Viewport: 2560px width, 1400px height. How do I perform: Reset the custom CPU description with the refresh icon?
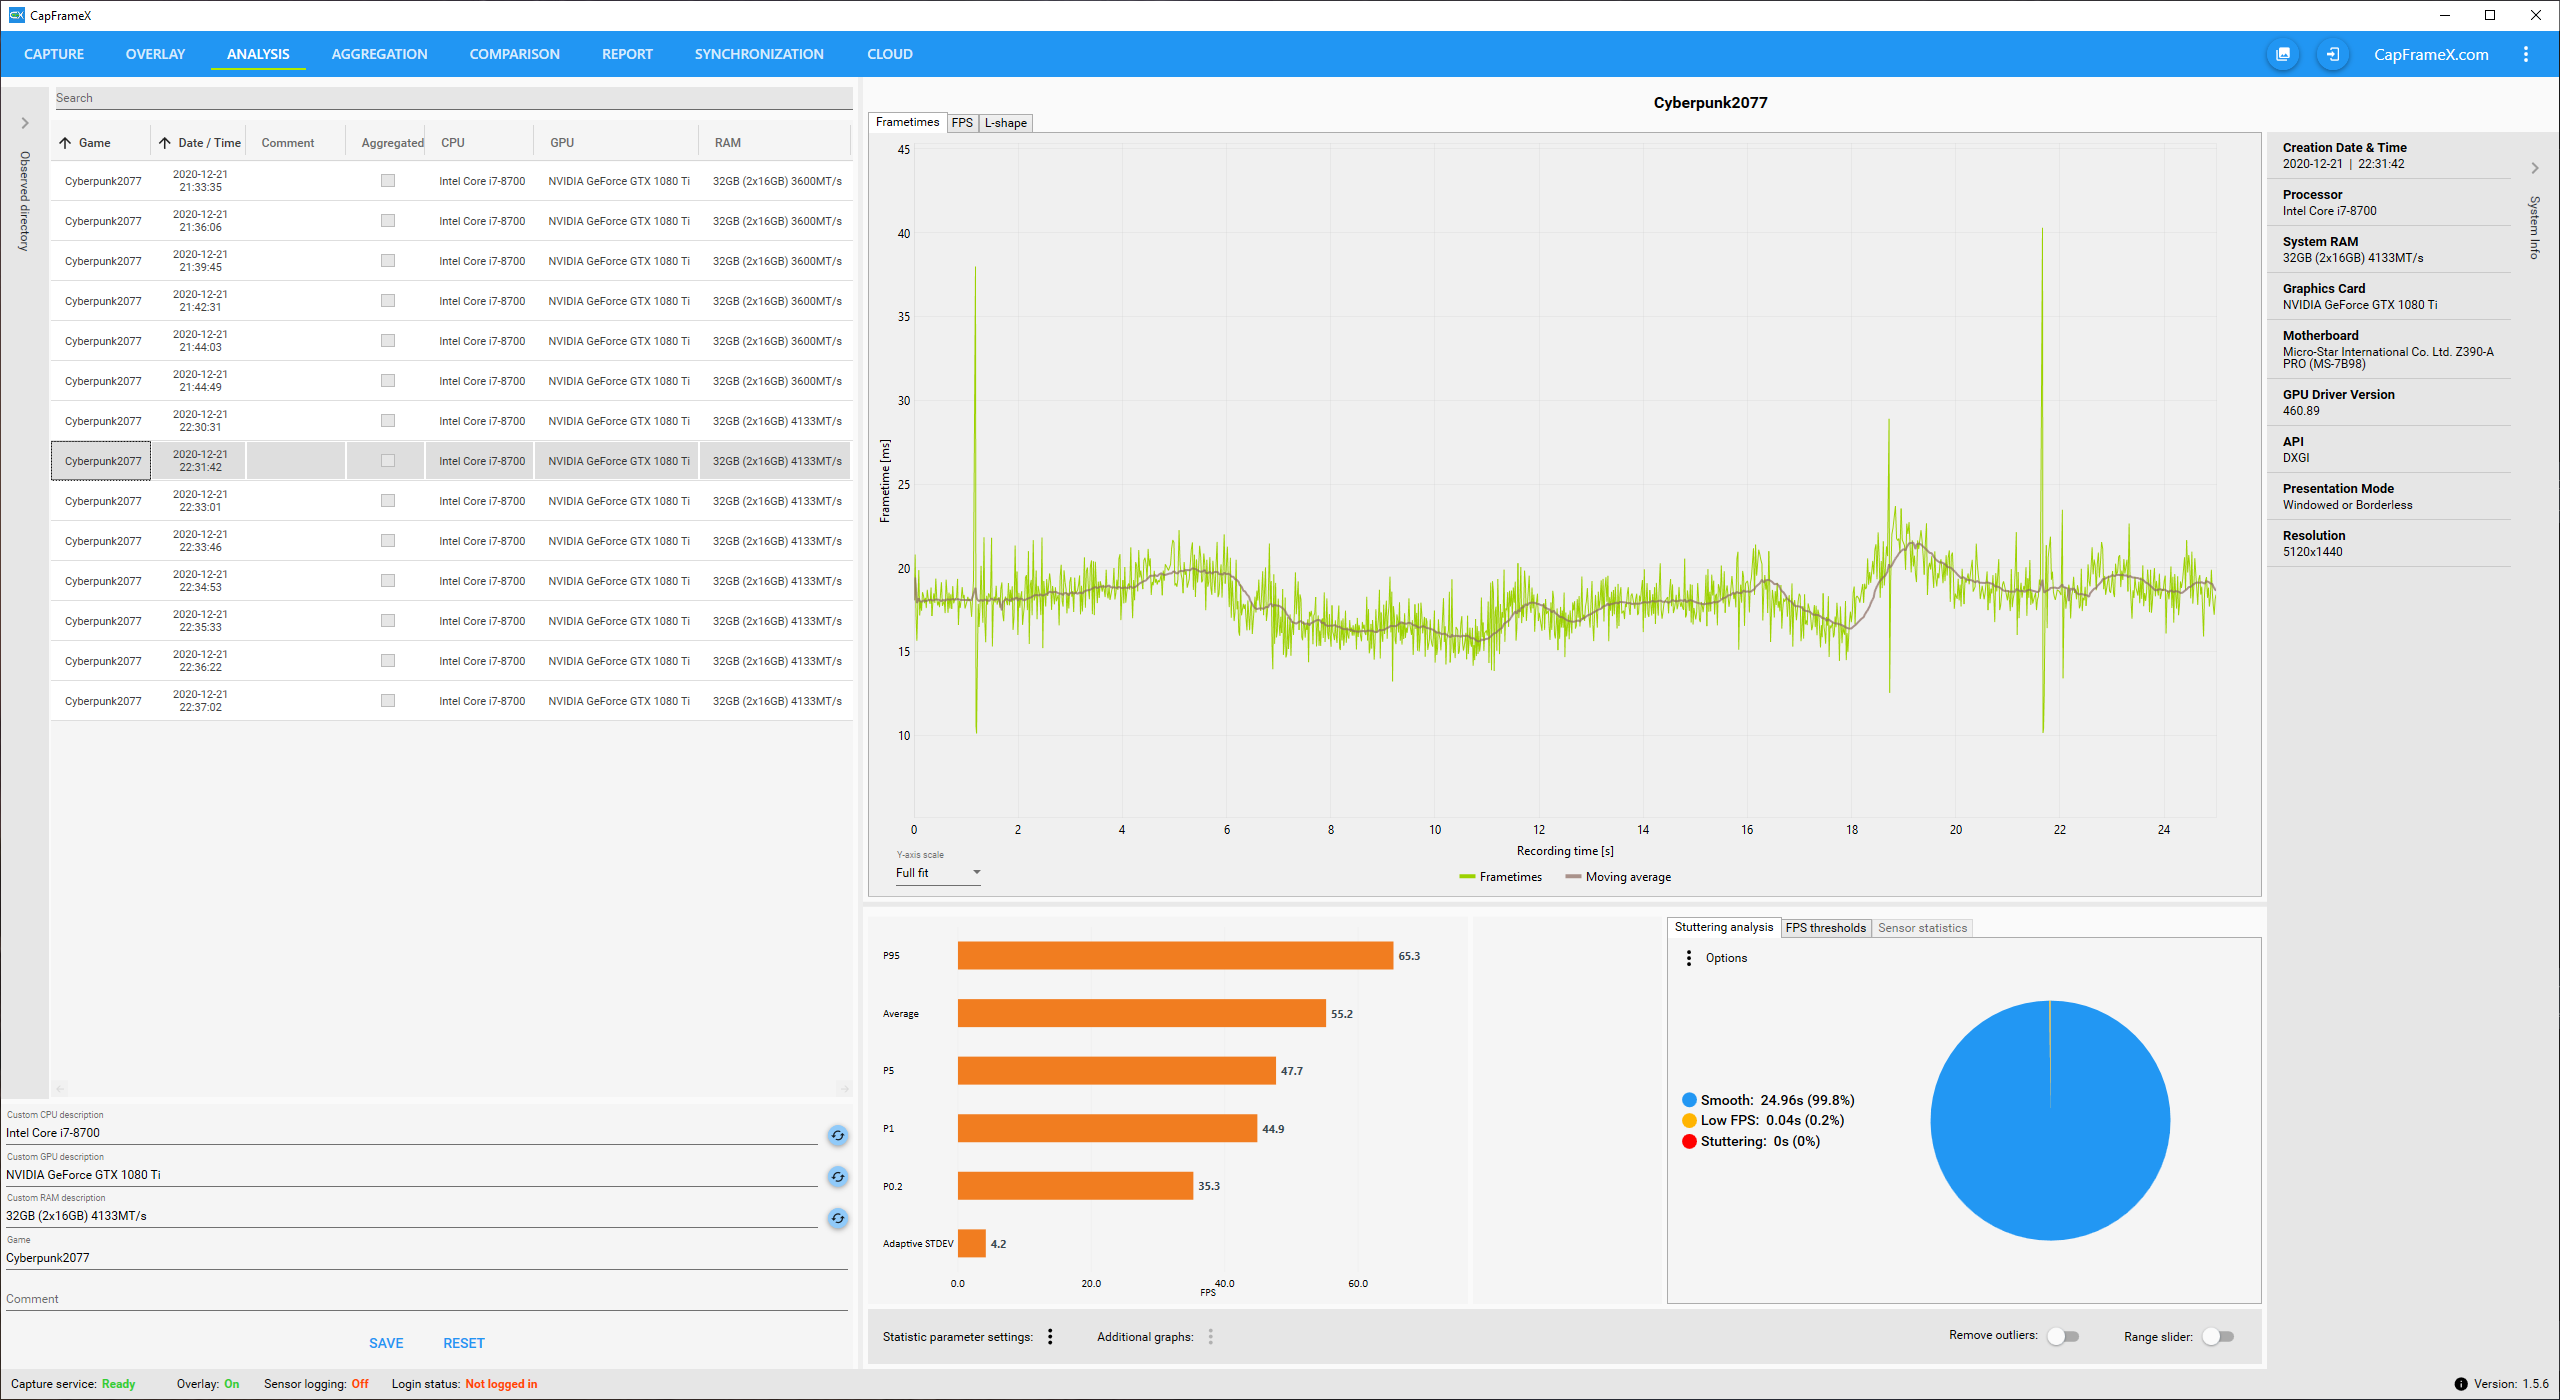[x=837, y=1135]
